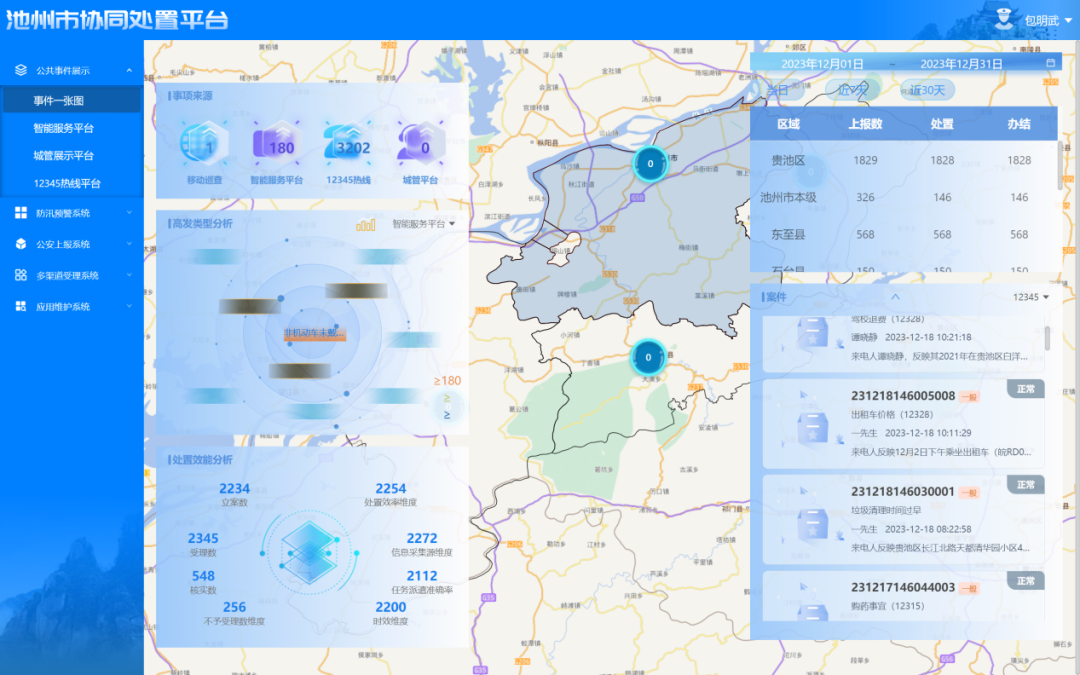Viewport: 1080px width, 675px height.
Task: Collapse the 案件 panel with the up chevron
Action: 895,297
